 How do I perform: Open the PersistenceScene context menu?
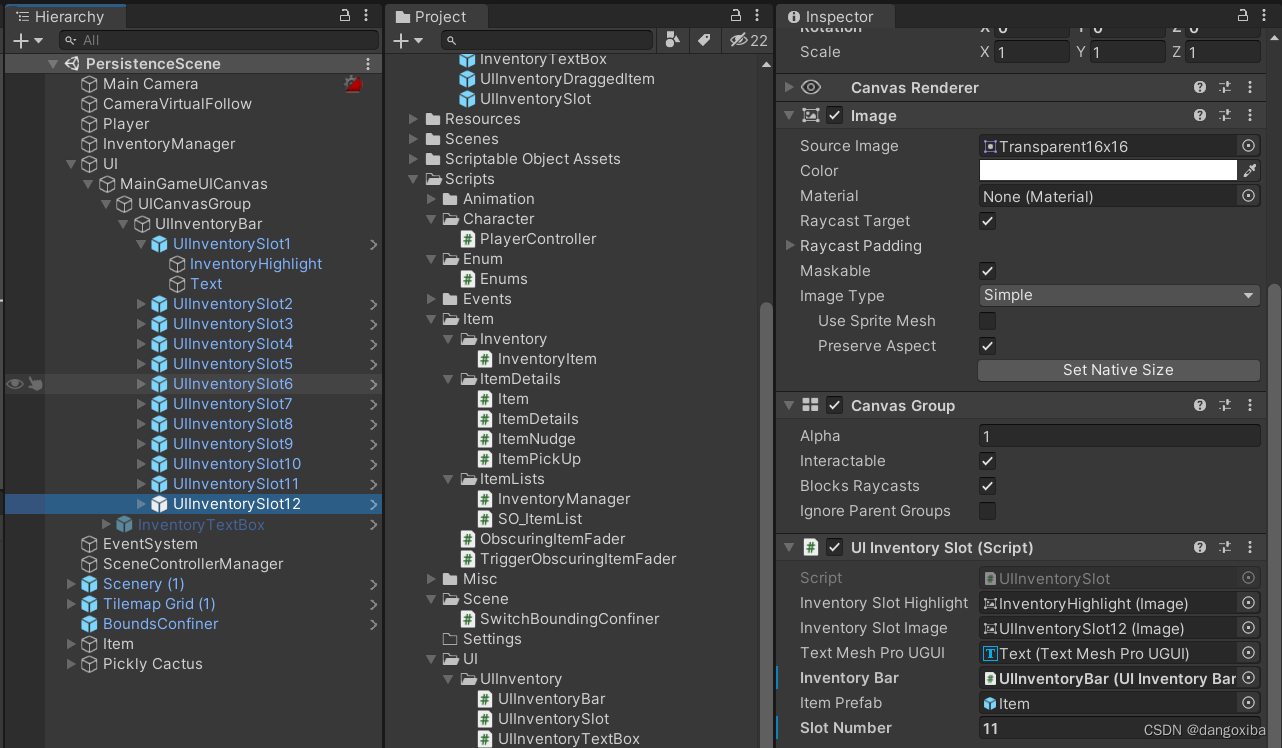pos(368,63)
